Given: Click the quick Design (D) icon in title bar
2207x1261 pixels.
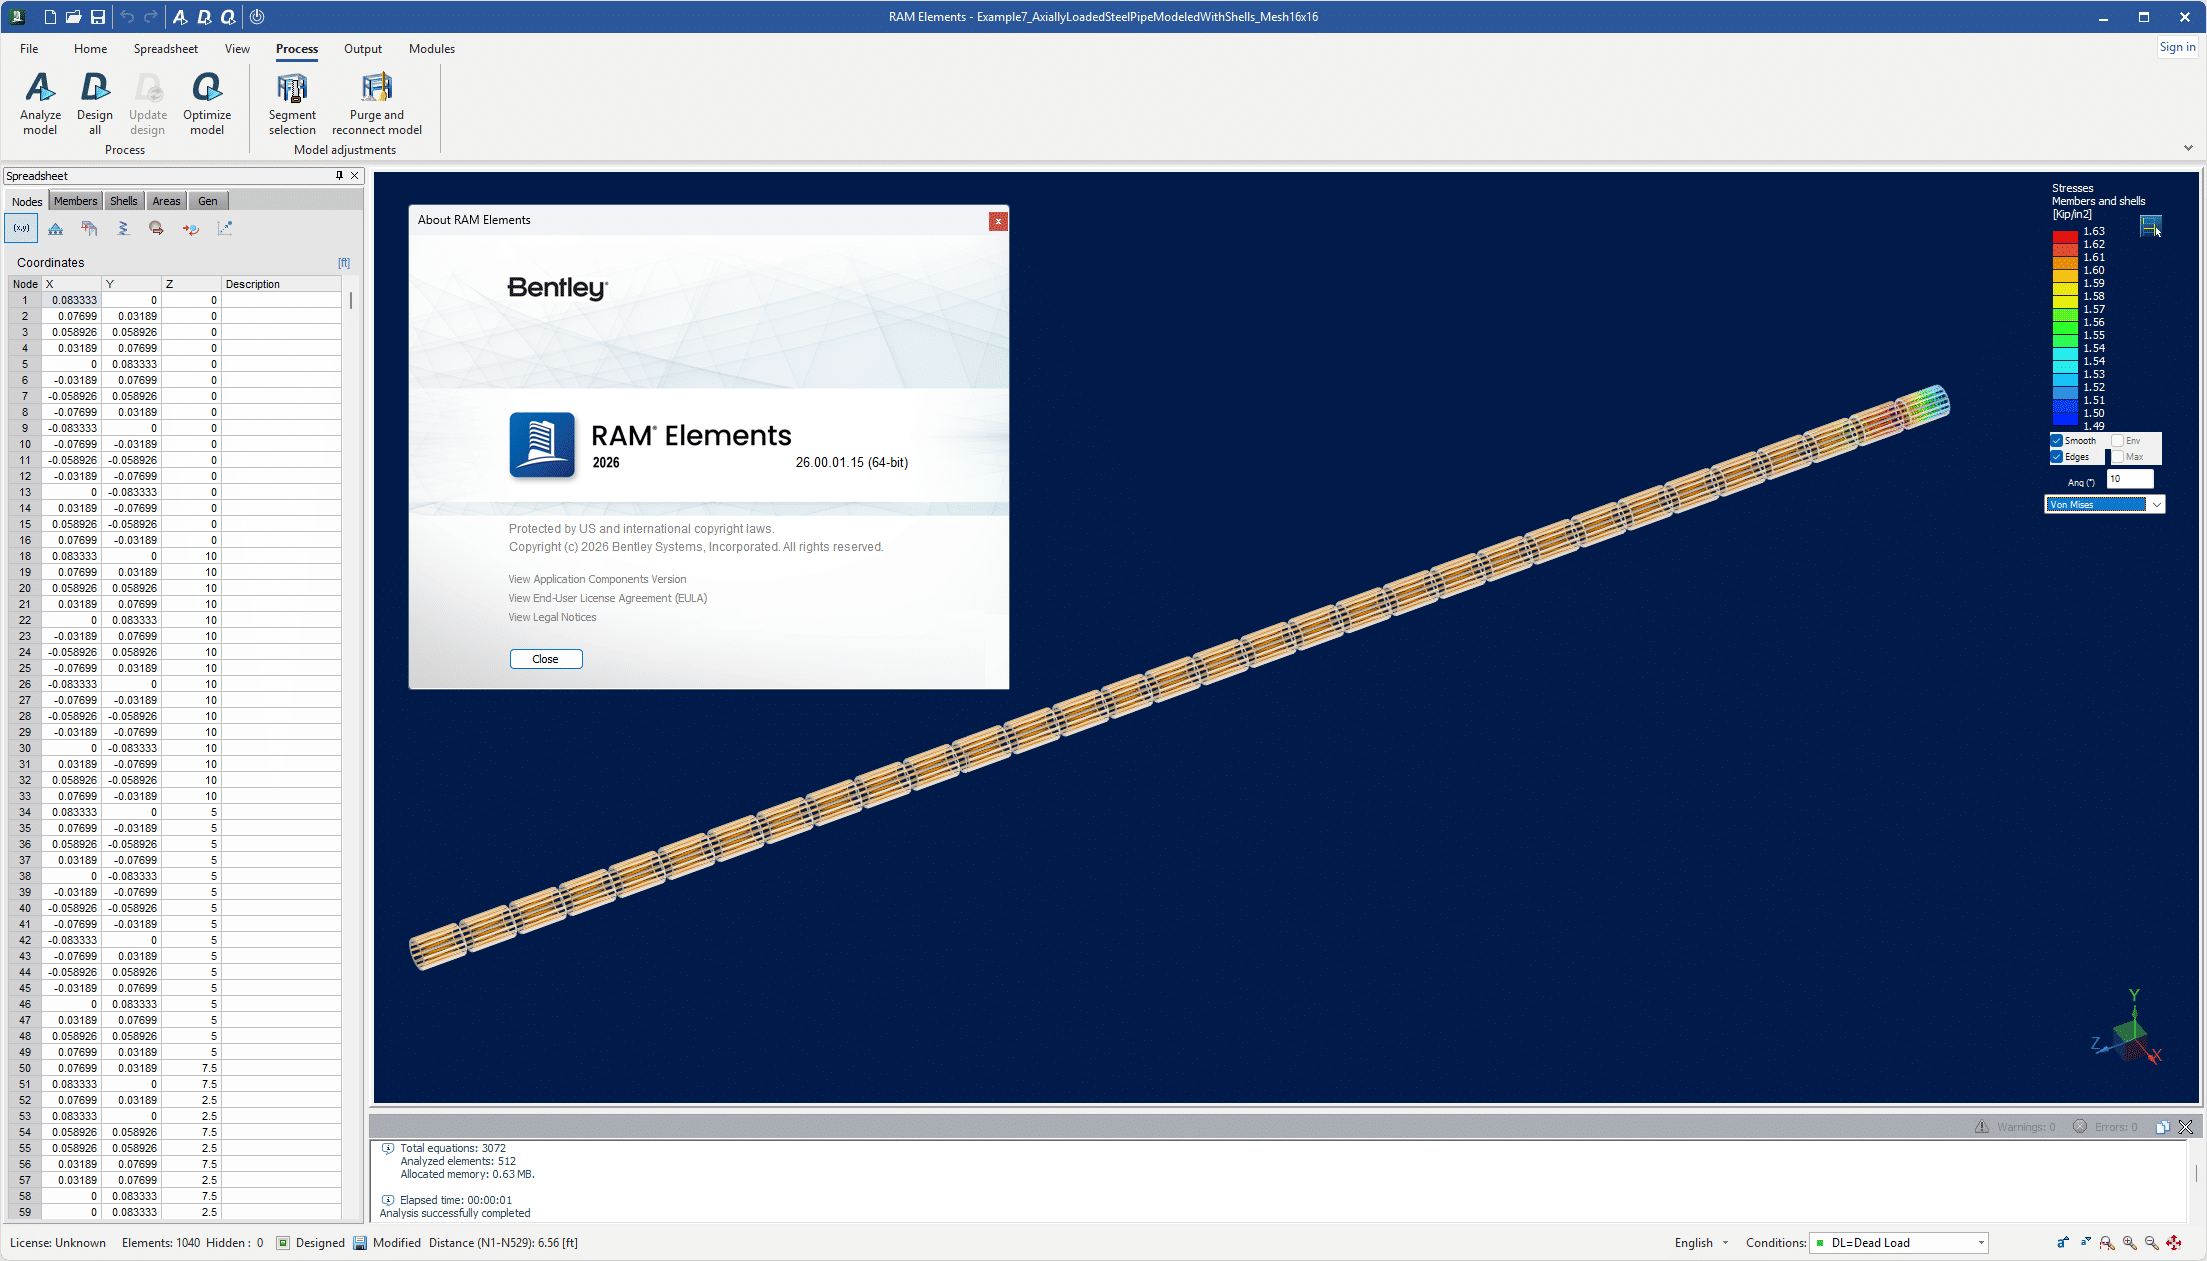Looking at the screenshot, I should pos(204,17).
